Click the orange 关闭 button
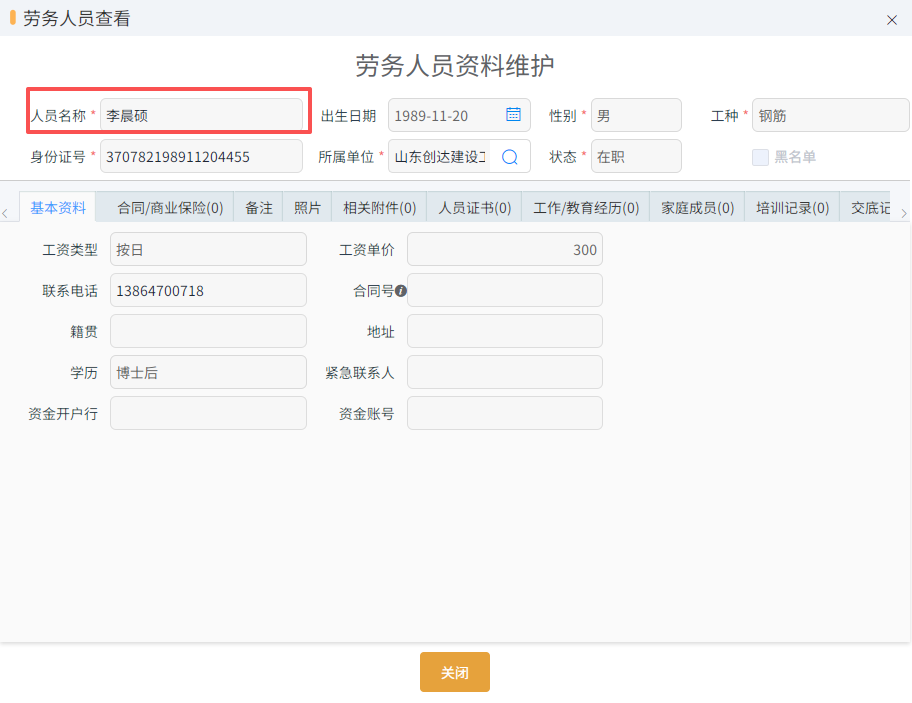The image size is (912, 703). point(455,672)
